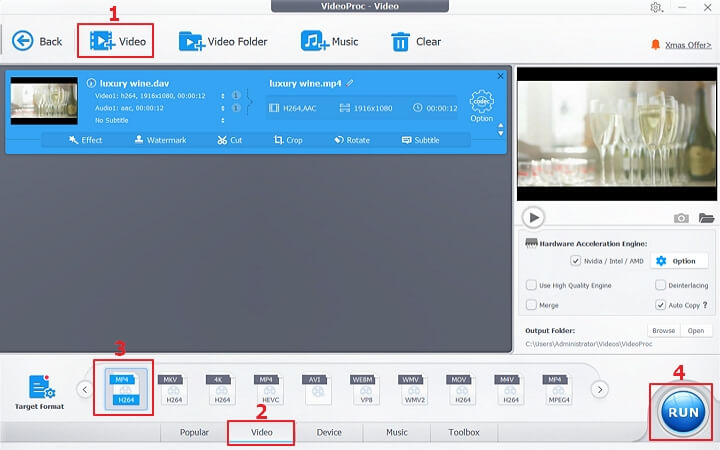The width and height of the screenshot is (720, 450).
Task: Switch to the Toolbox tab
Action: [x=464, y=433]
